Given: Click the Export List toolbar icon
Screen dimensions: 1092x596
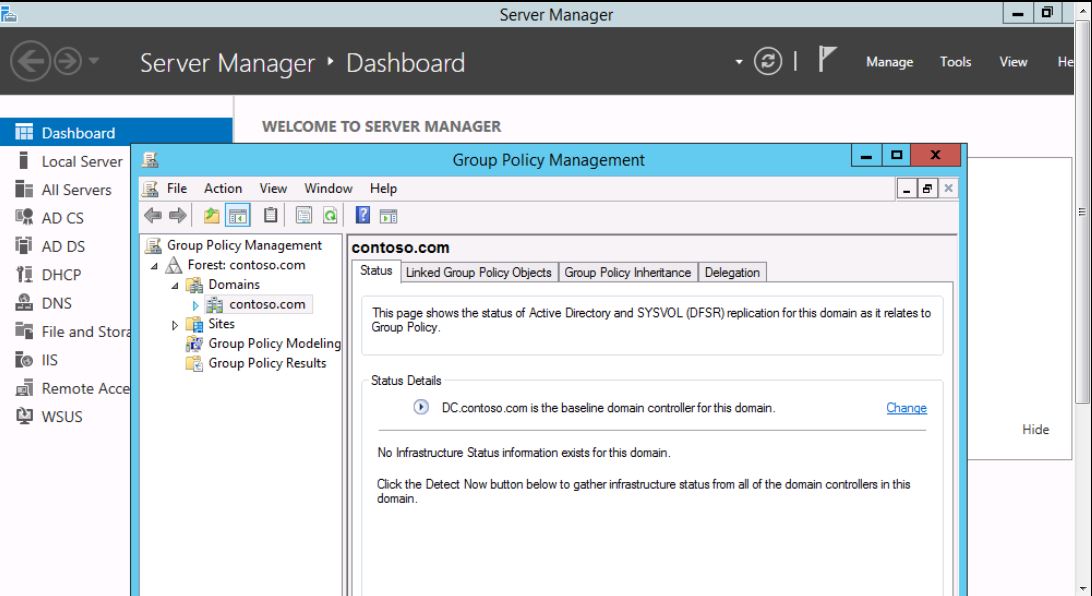Looking at the screenshot, I should point(304,216).
